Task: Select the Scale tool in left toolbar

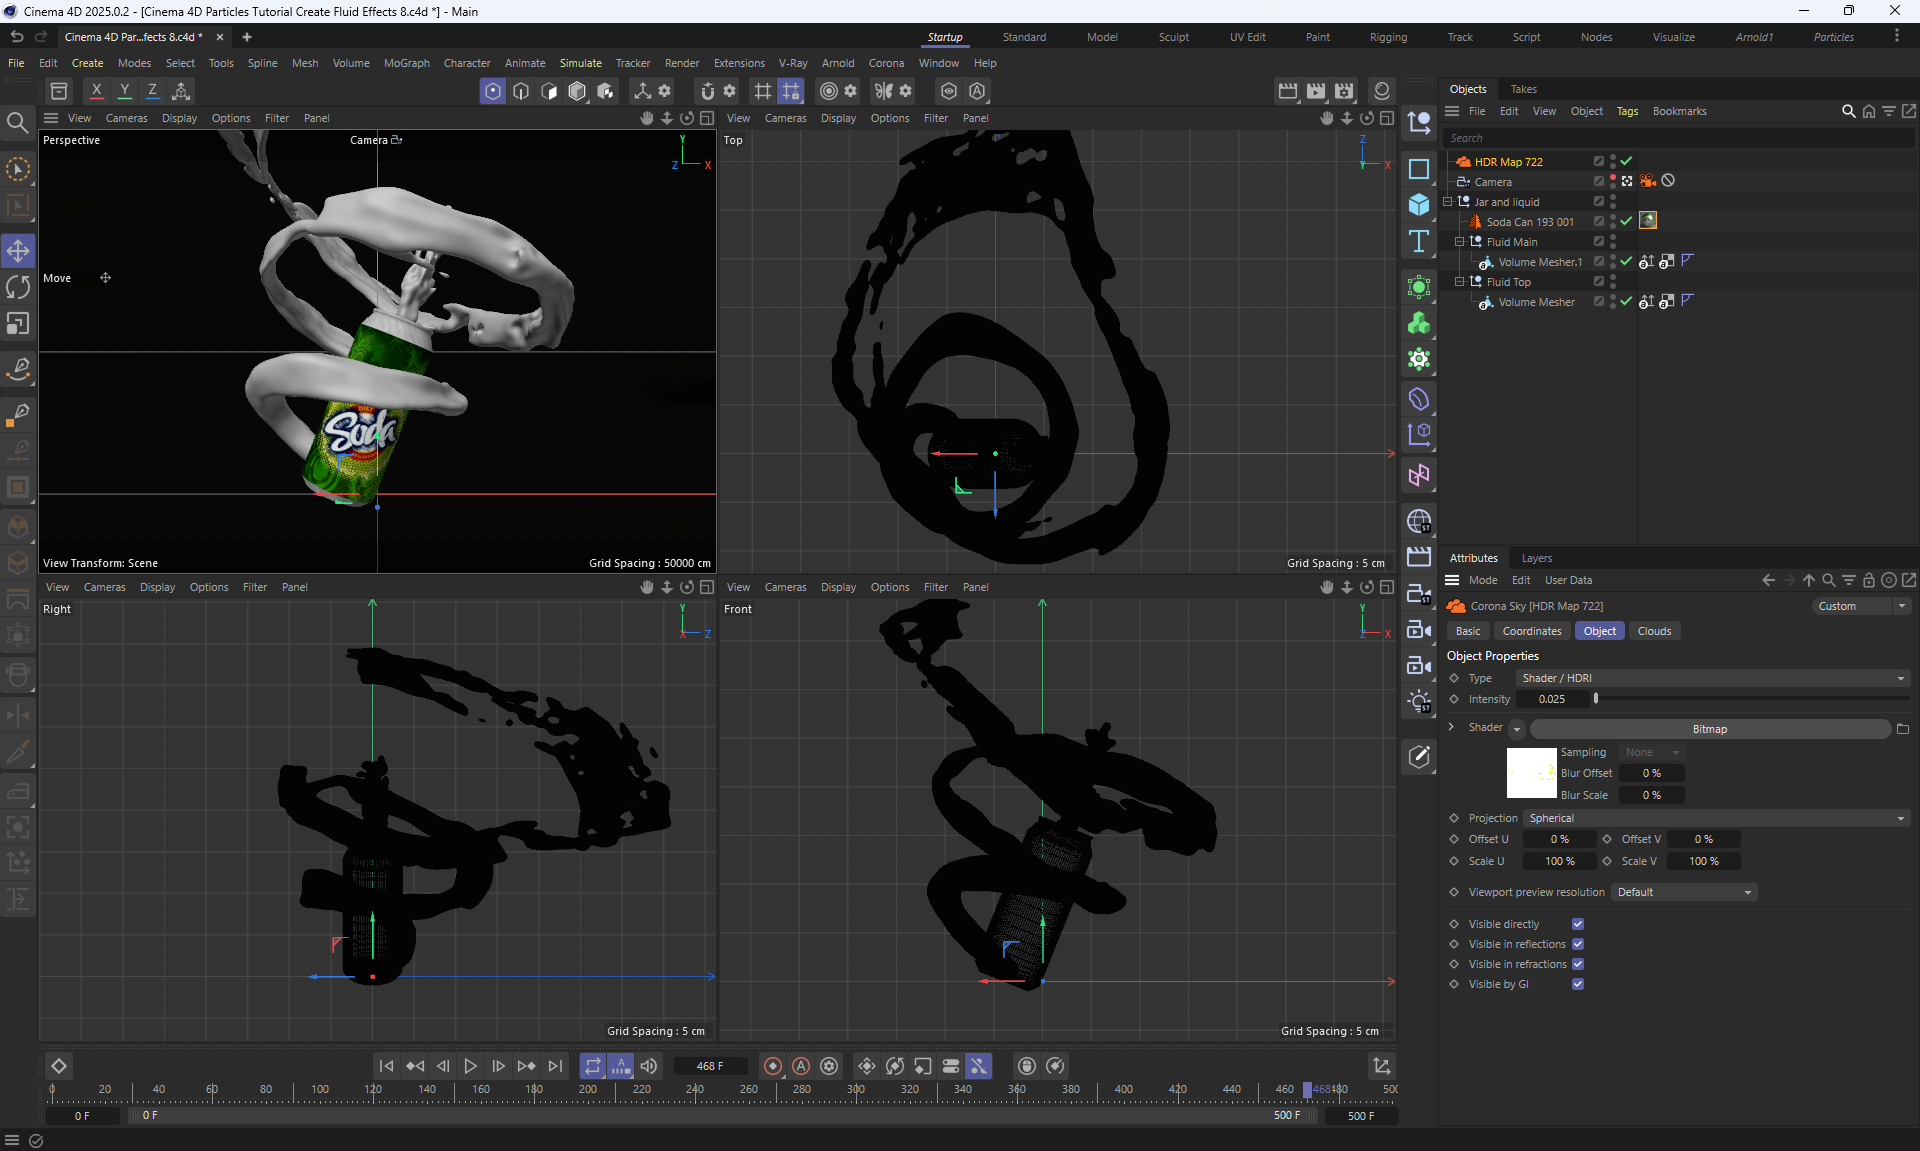Action: pos(18,324)
